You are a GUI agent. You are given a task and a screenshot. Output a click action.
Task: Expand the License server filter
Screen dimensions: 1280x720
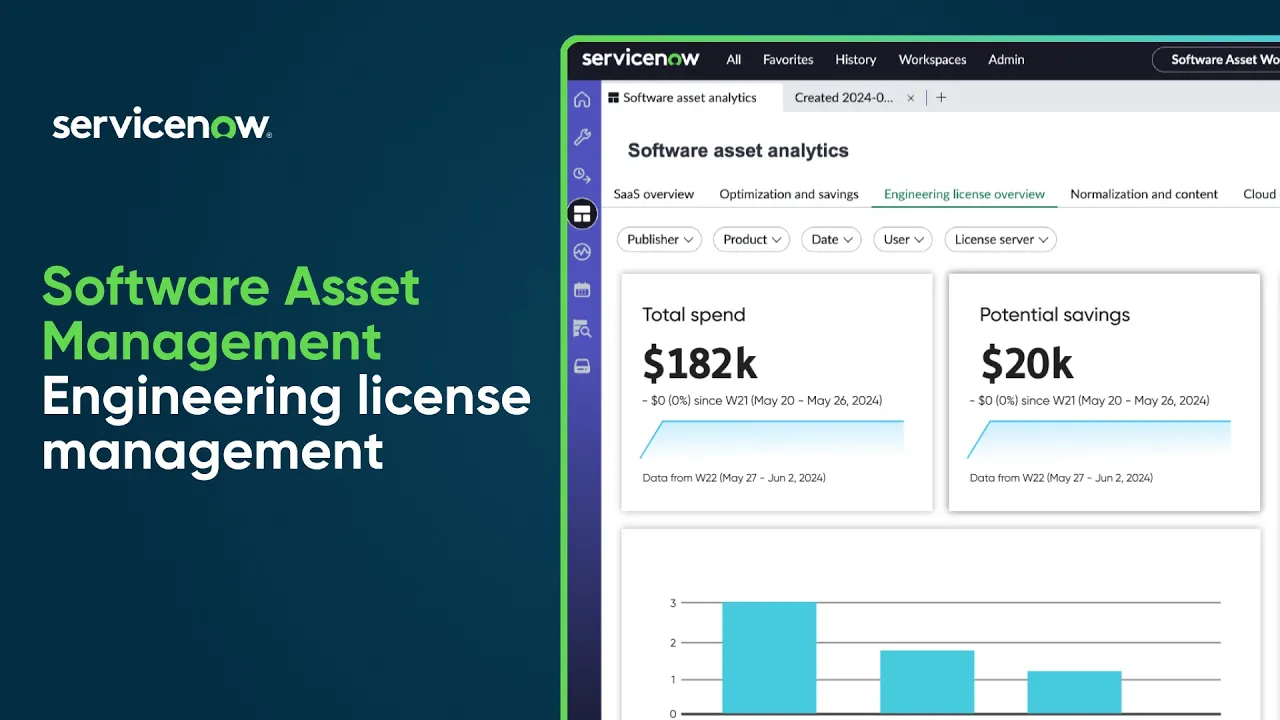[x=1000, y=239]
